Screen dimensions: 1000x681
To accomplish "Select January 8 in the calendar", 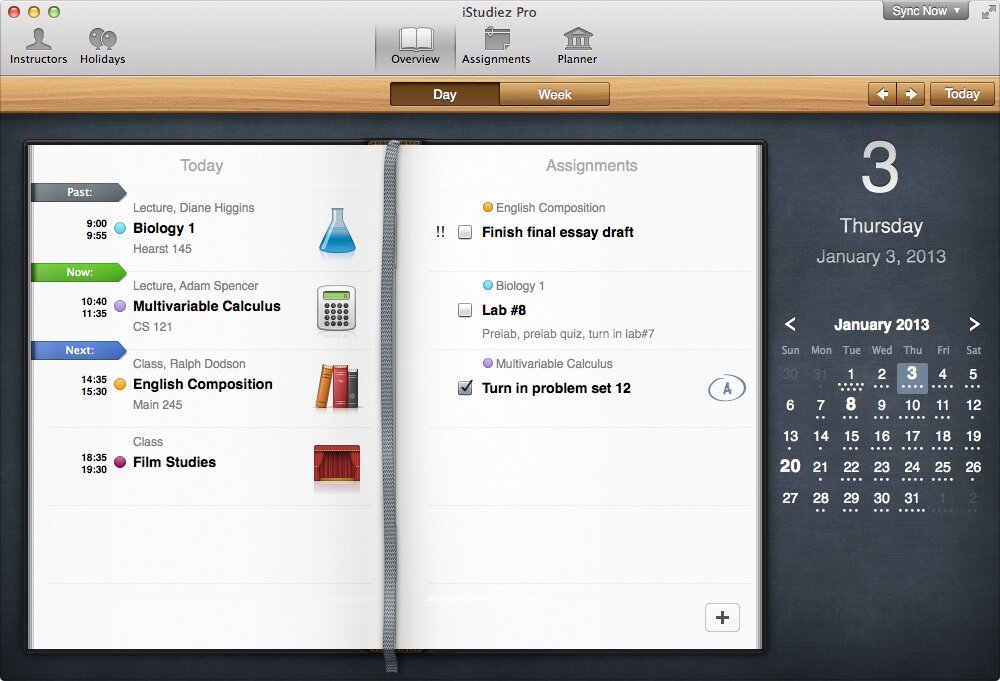I will (851, 405).
